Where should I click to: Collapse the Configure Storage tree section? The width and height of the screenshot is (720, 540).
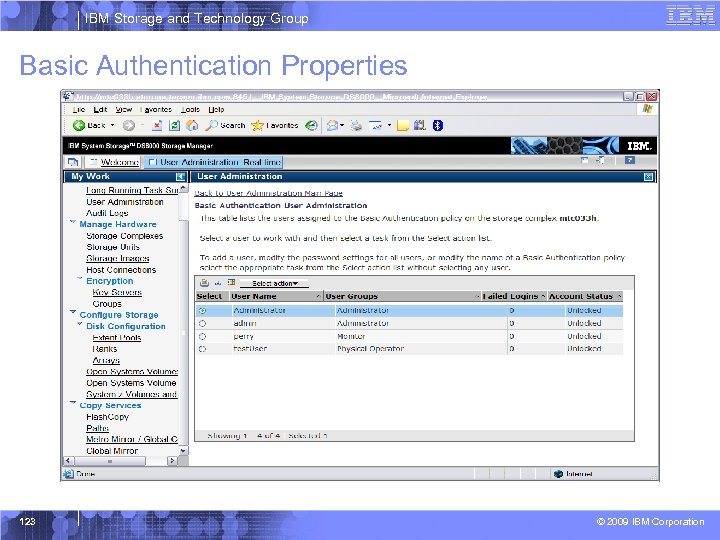73,313
